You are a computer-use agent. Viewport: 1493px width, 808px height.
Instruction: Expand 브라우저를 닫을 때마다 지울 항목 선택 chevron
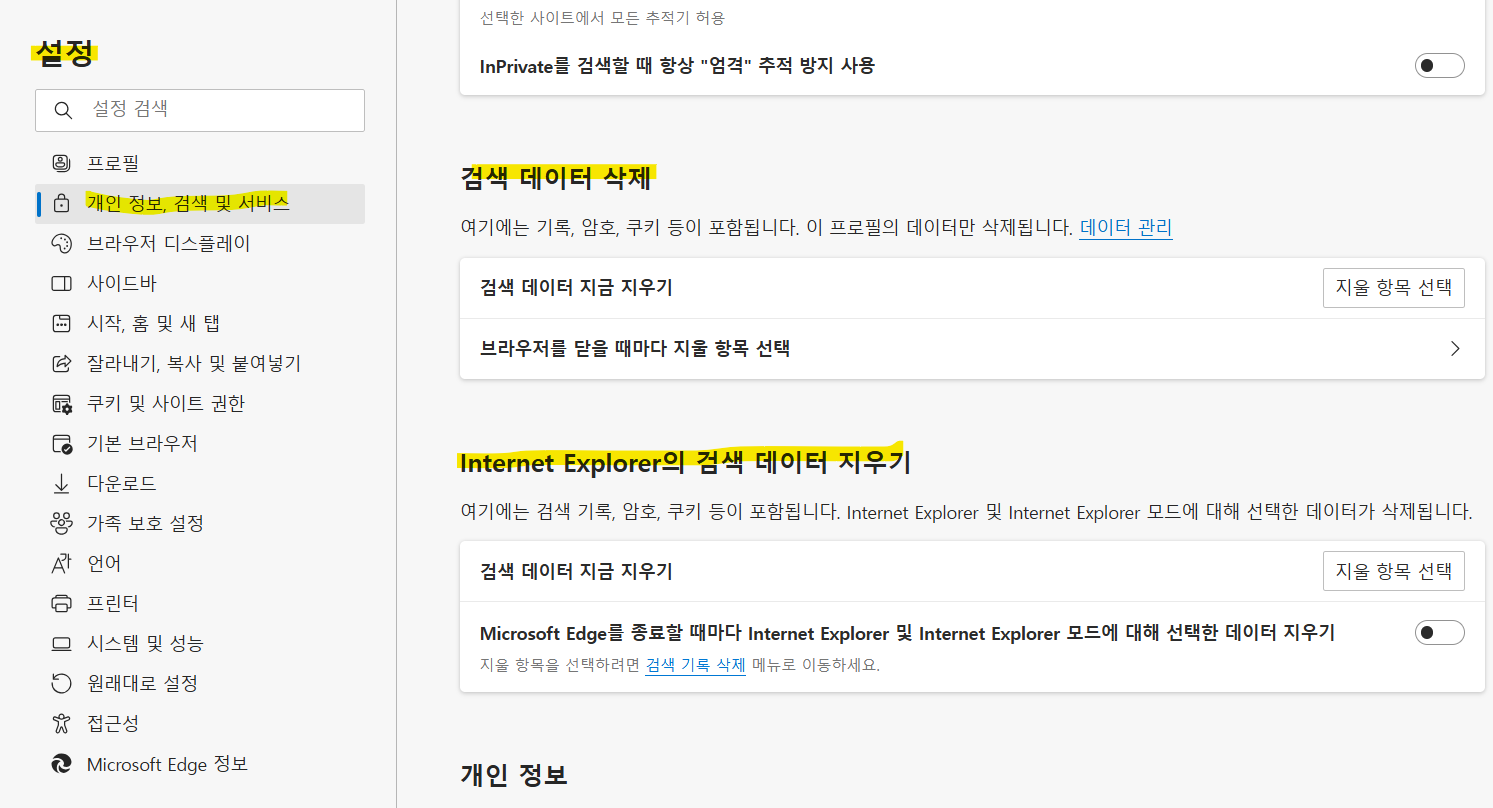coord(1455,349)
